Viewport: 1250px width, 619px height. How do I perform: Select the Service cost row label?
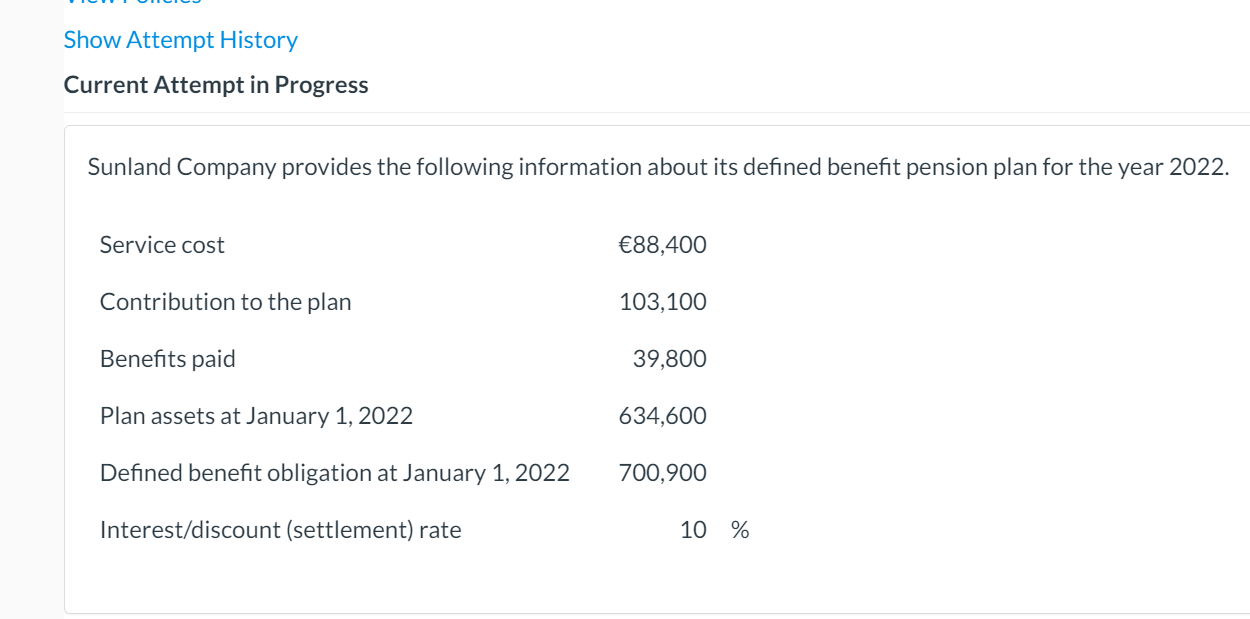162,245
